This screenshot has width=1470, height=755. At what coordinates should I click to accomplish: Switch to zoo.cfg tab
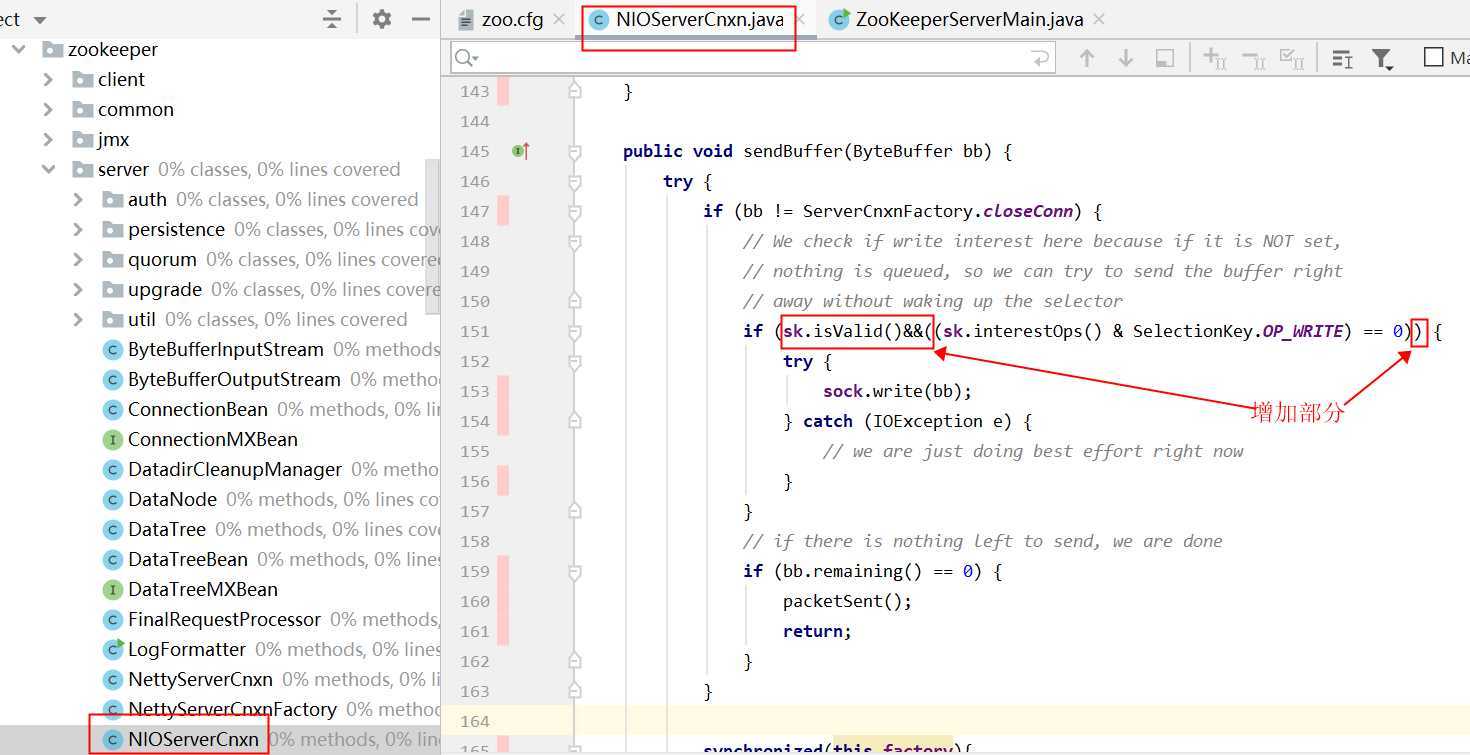tap(511, 19)
